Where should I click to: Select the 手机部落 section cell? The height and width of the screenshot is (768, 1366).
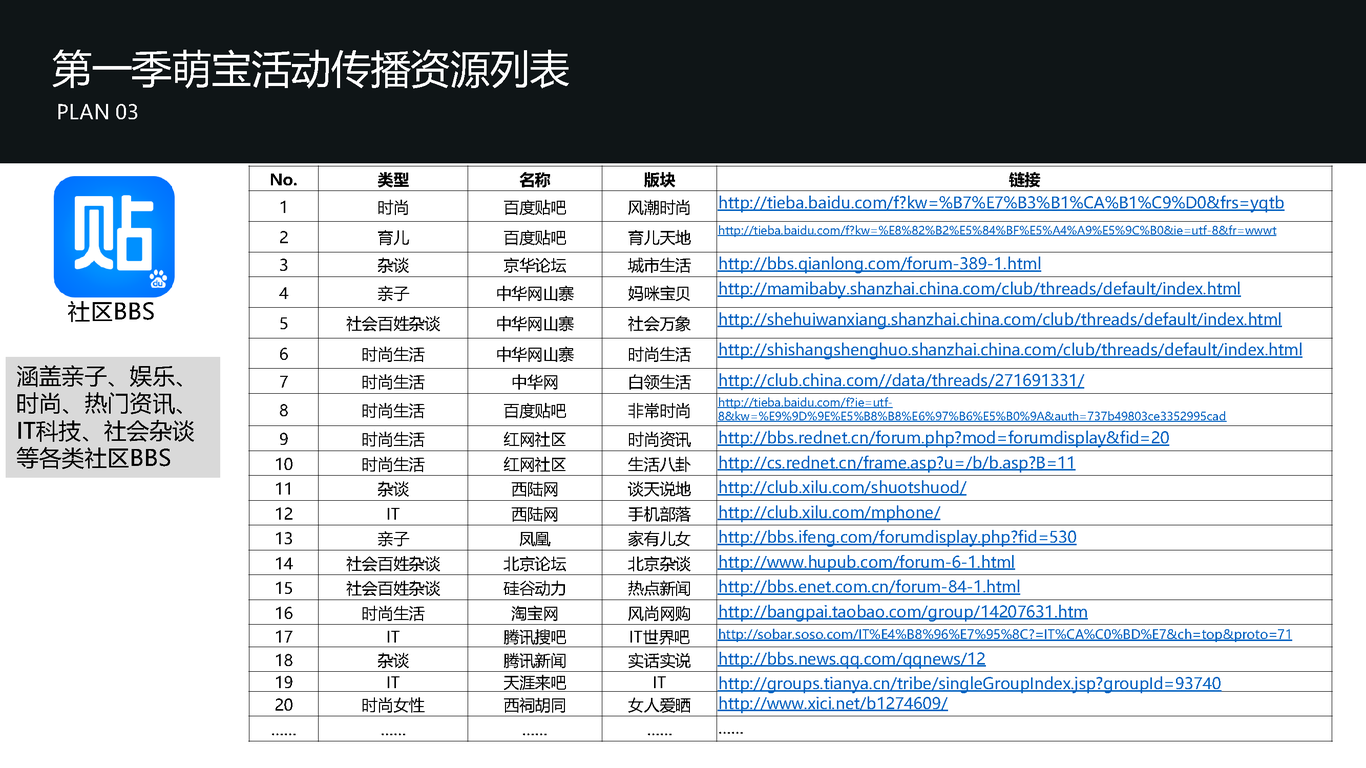pos(659,514)
